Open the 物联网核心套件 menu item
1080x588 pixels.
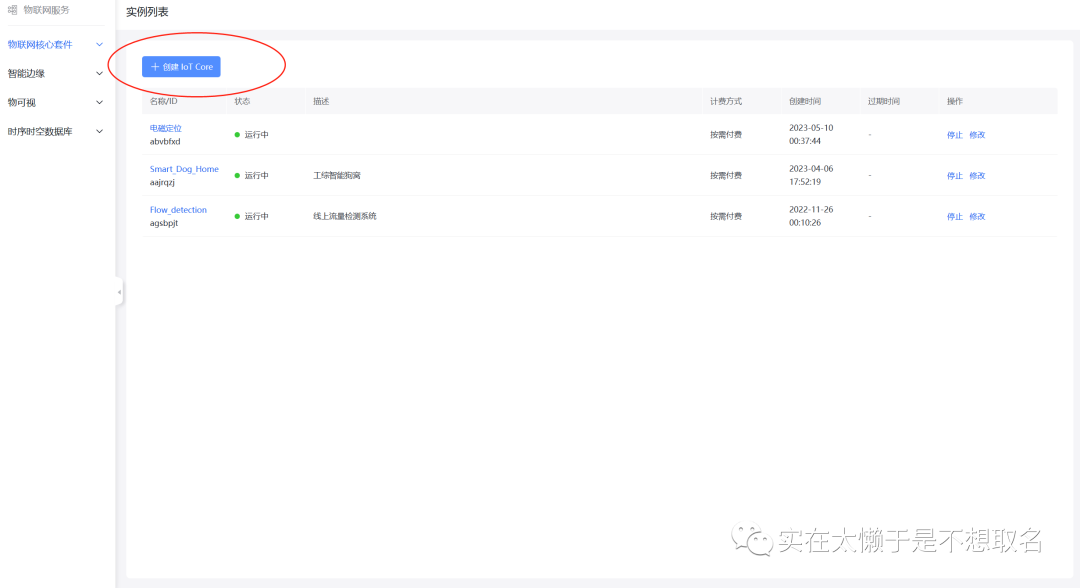[40, 45]
